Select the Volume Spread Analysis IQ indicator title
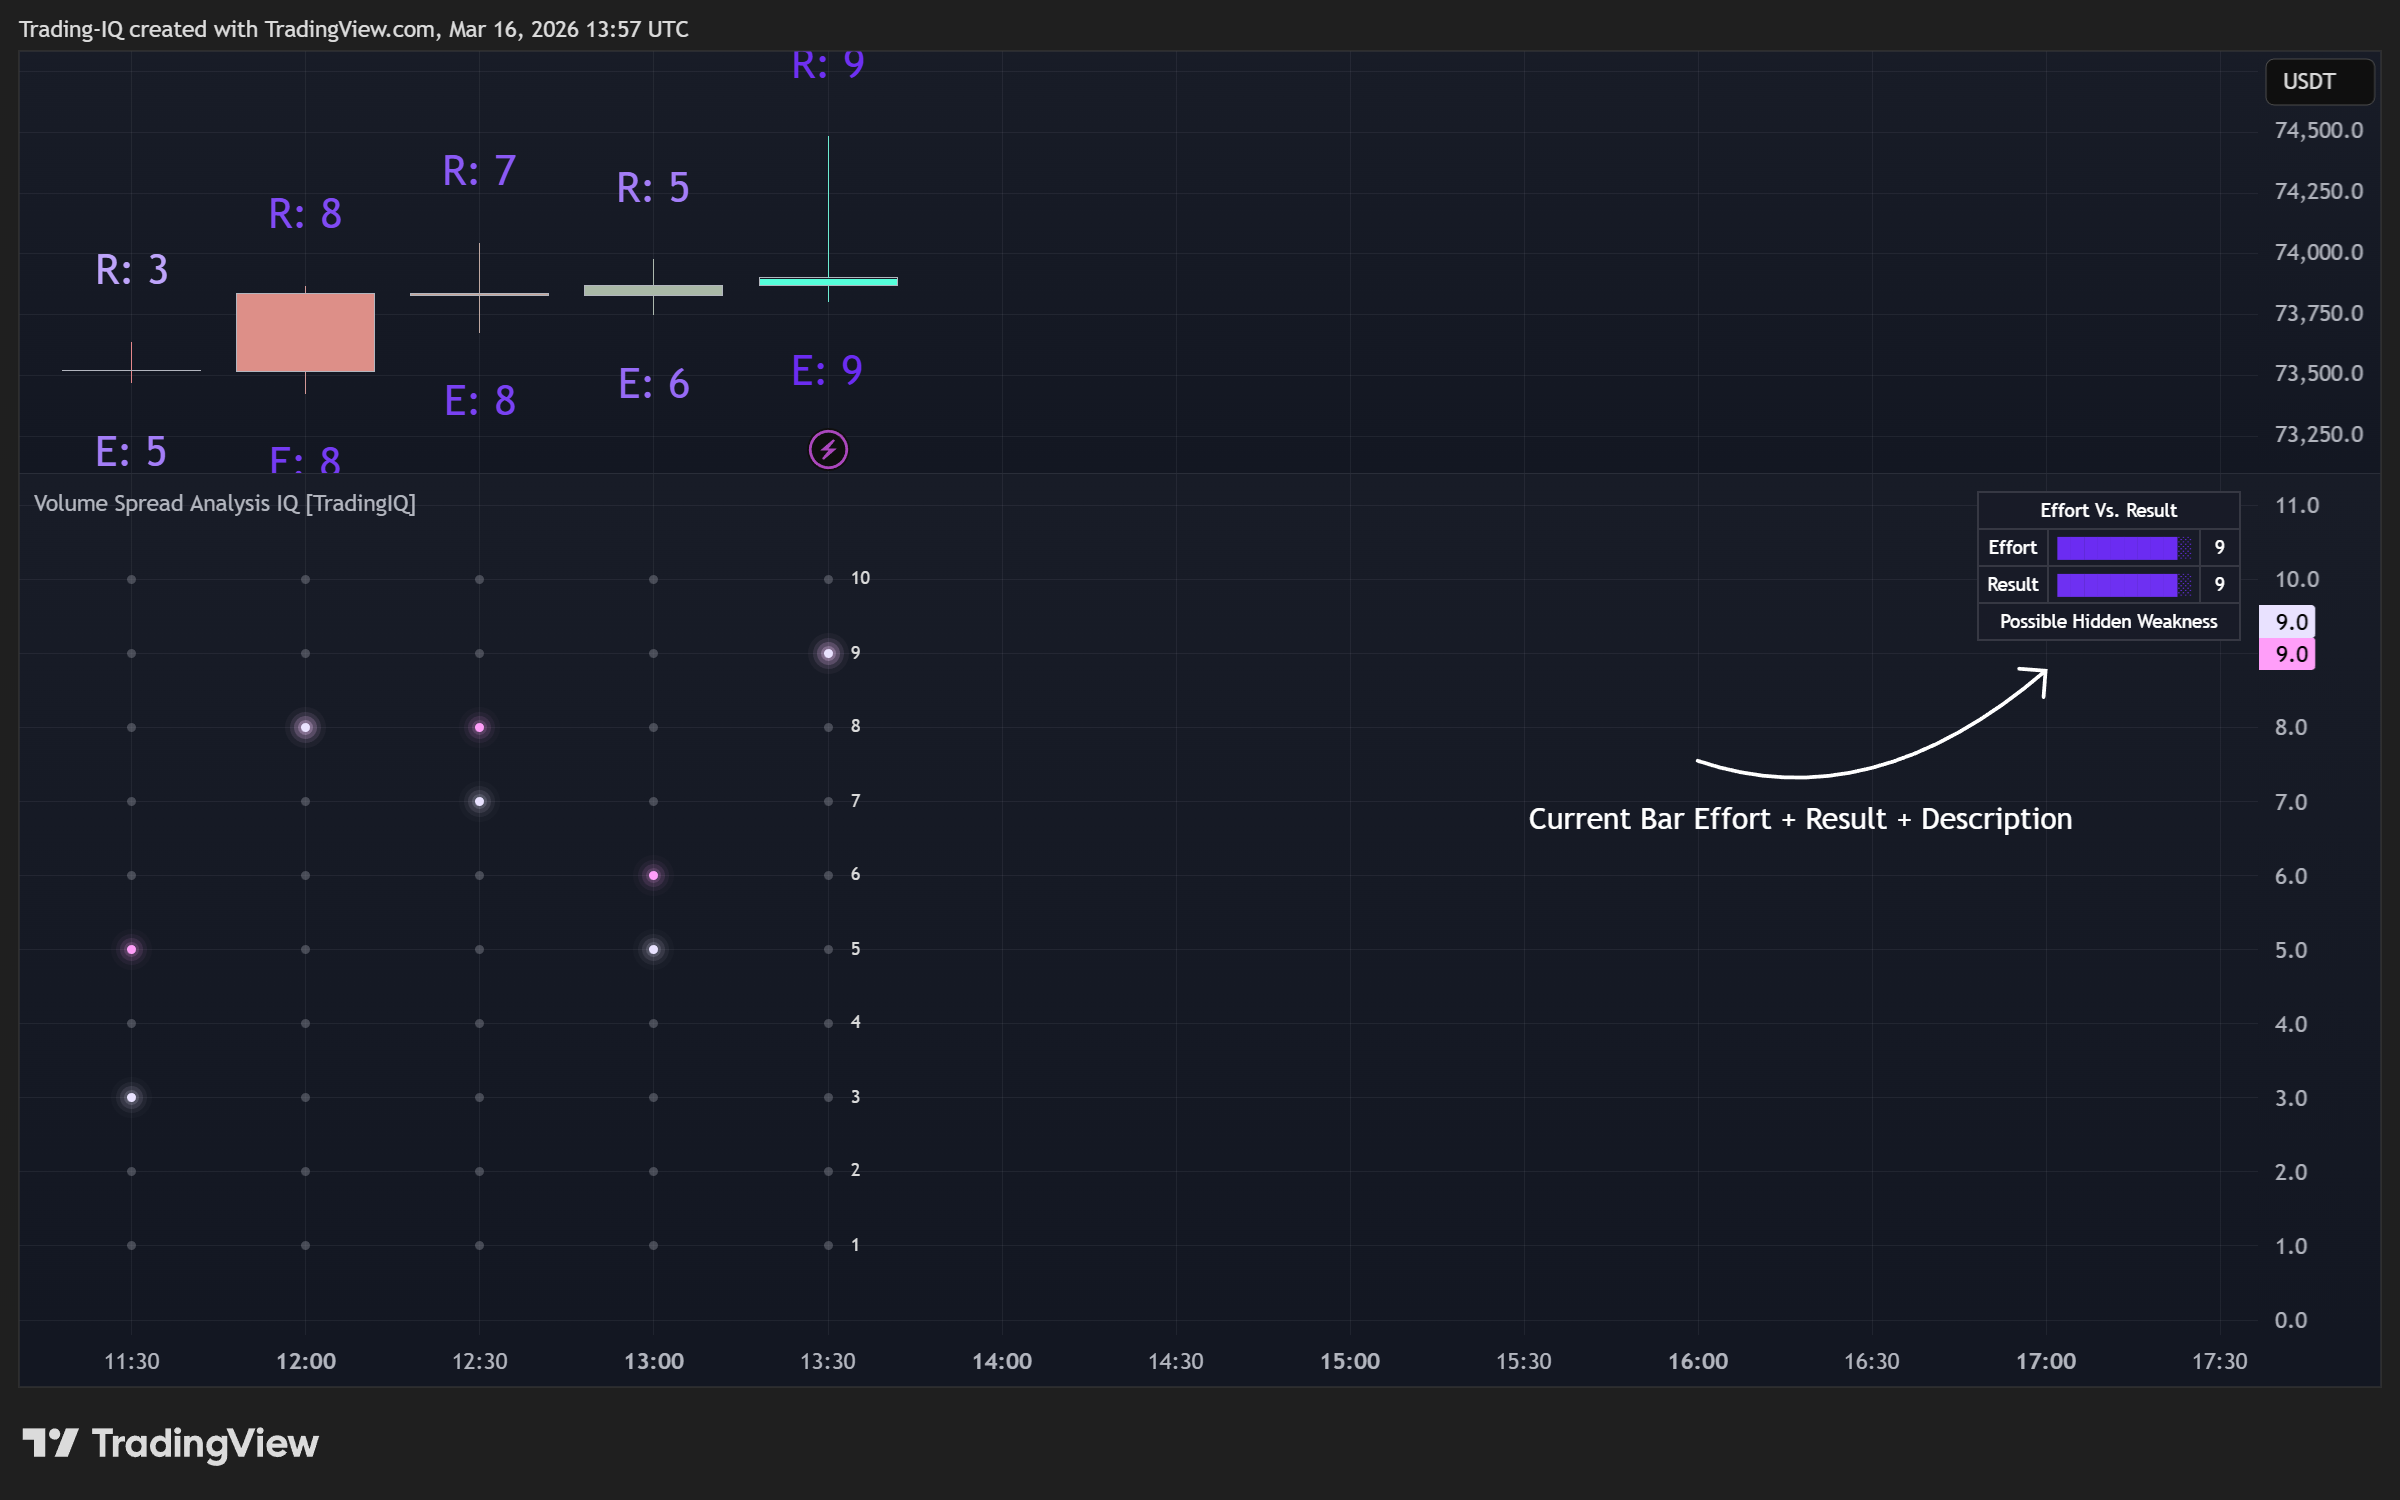The height and width of the screenshot is (1500, 2400). coord(225,503)
